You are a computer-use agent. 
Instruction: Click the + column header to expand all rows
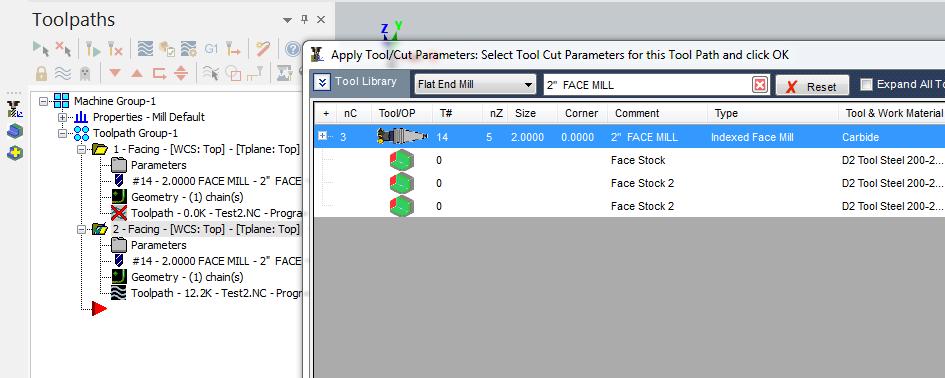point(326,113)
